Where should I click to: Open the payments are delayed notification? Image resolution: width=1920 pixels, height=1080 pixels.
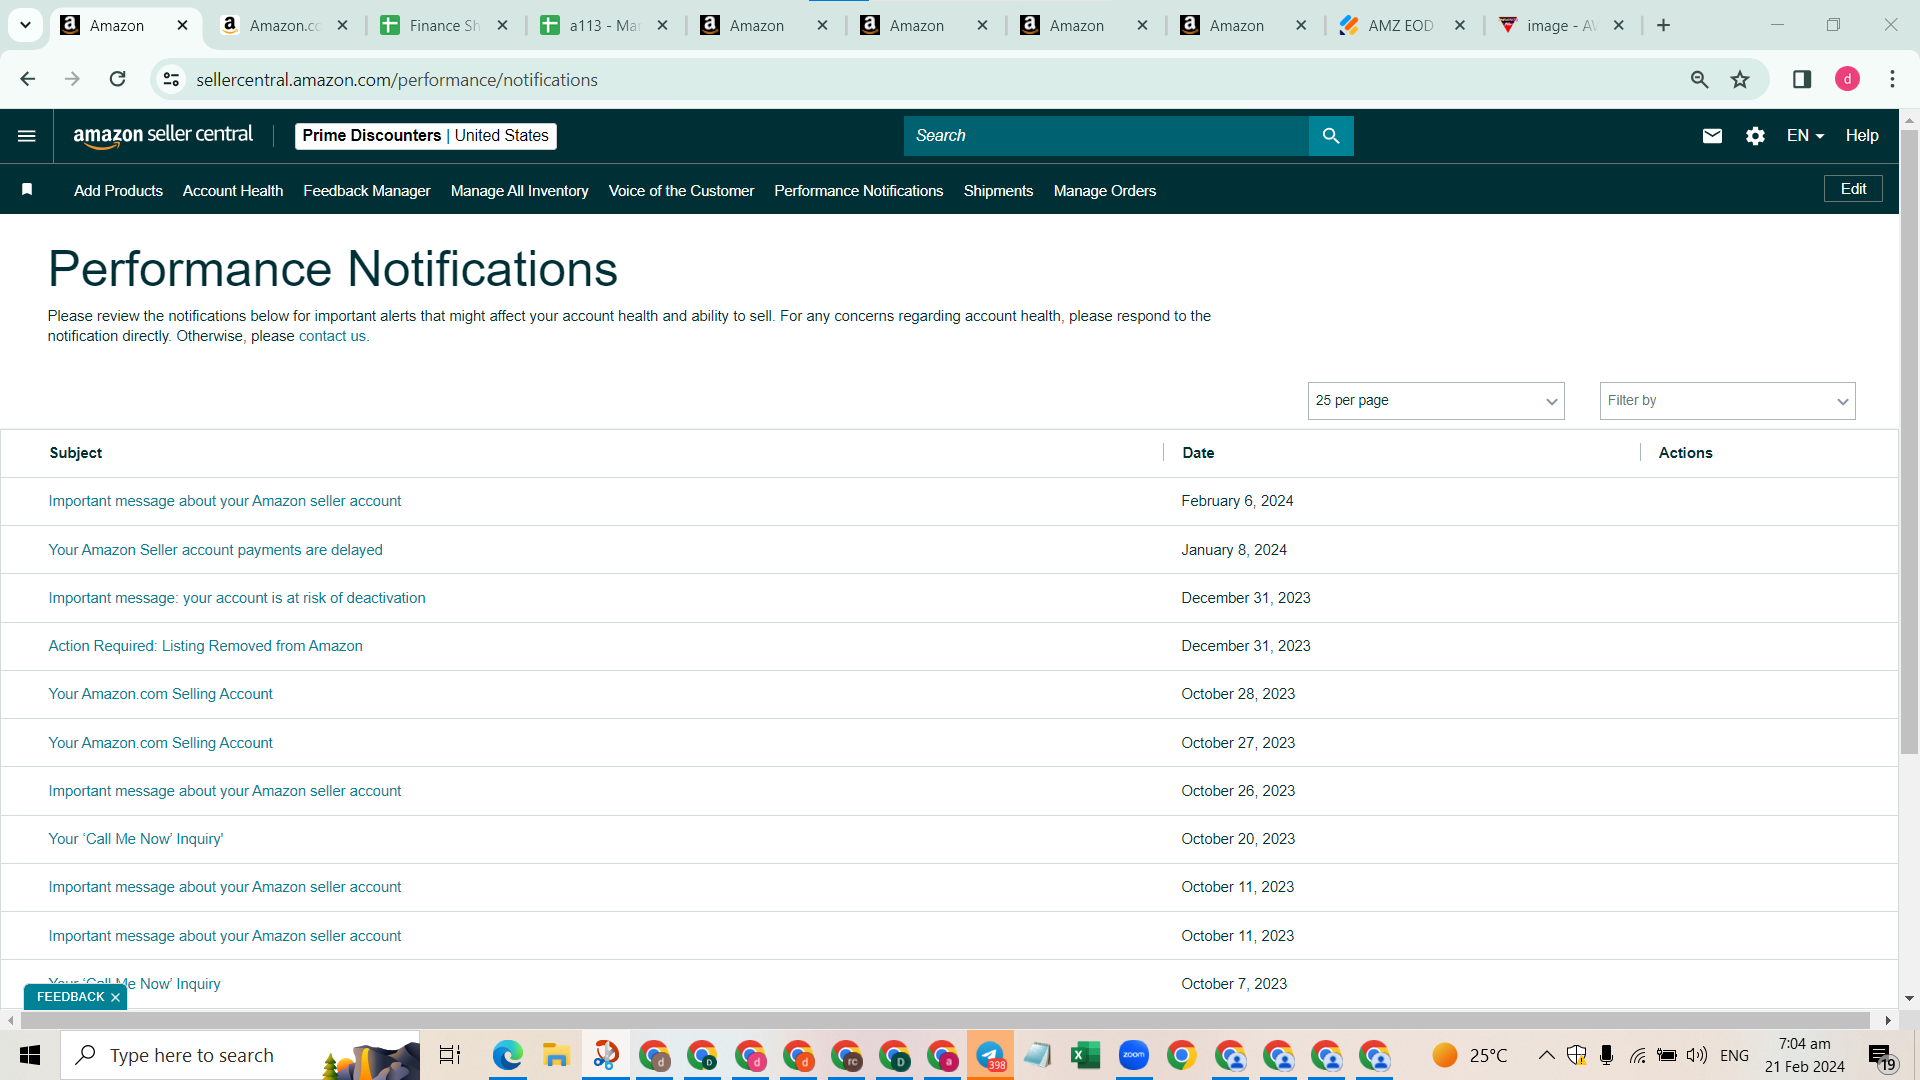tap(215, 550)
